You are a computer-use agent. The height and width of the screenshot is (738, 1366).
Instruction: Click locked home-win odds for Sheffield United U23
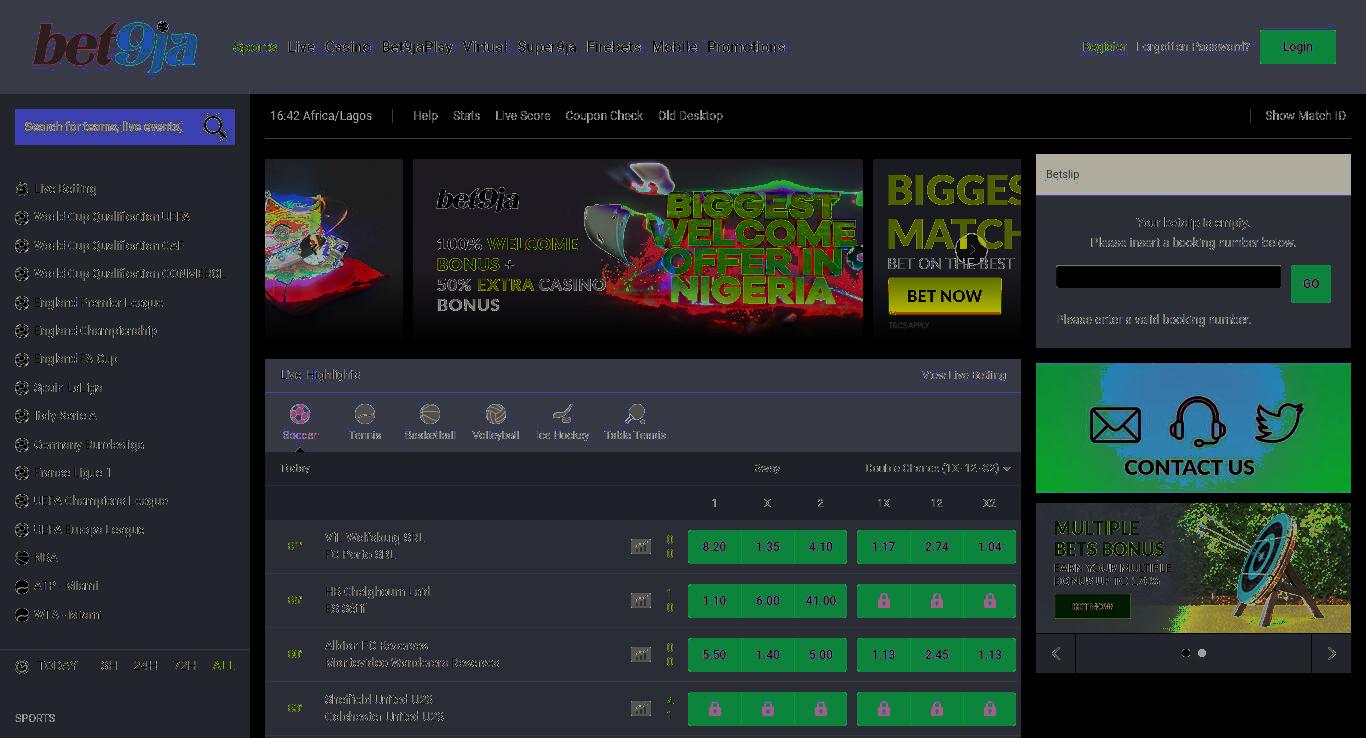[x=714, y=709]
